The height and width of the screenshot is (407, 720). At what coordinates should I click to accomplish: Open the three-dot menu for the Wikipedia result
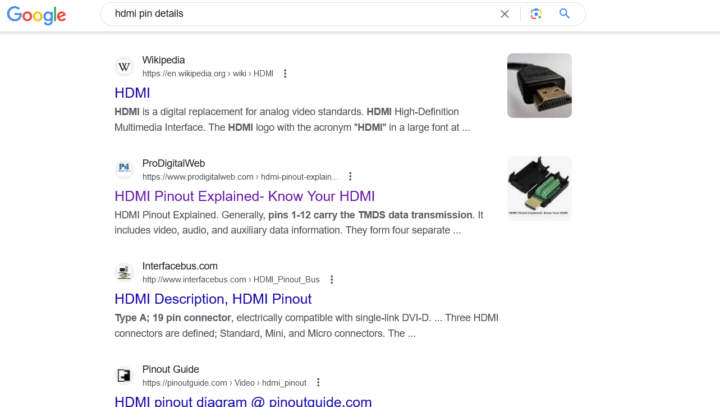click(x=285, y=73)
